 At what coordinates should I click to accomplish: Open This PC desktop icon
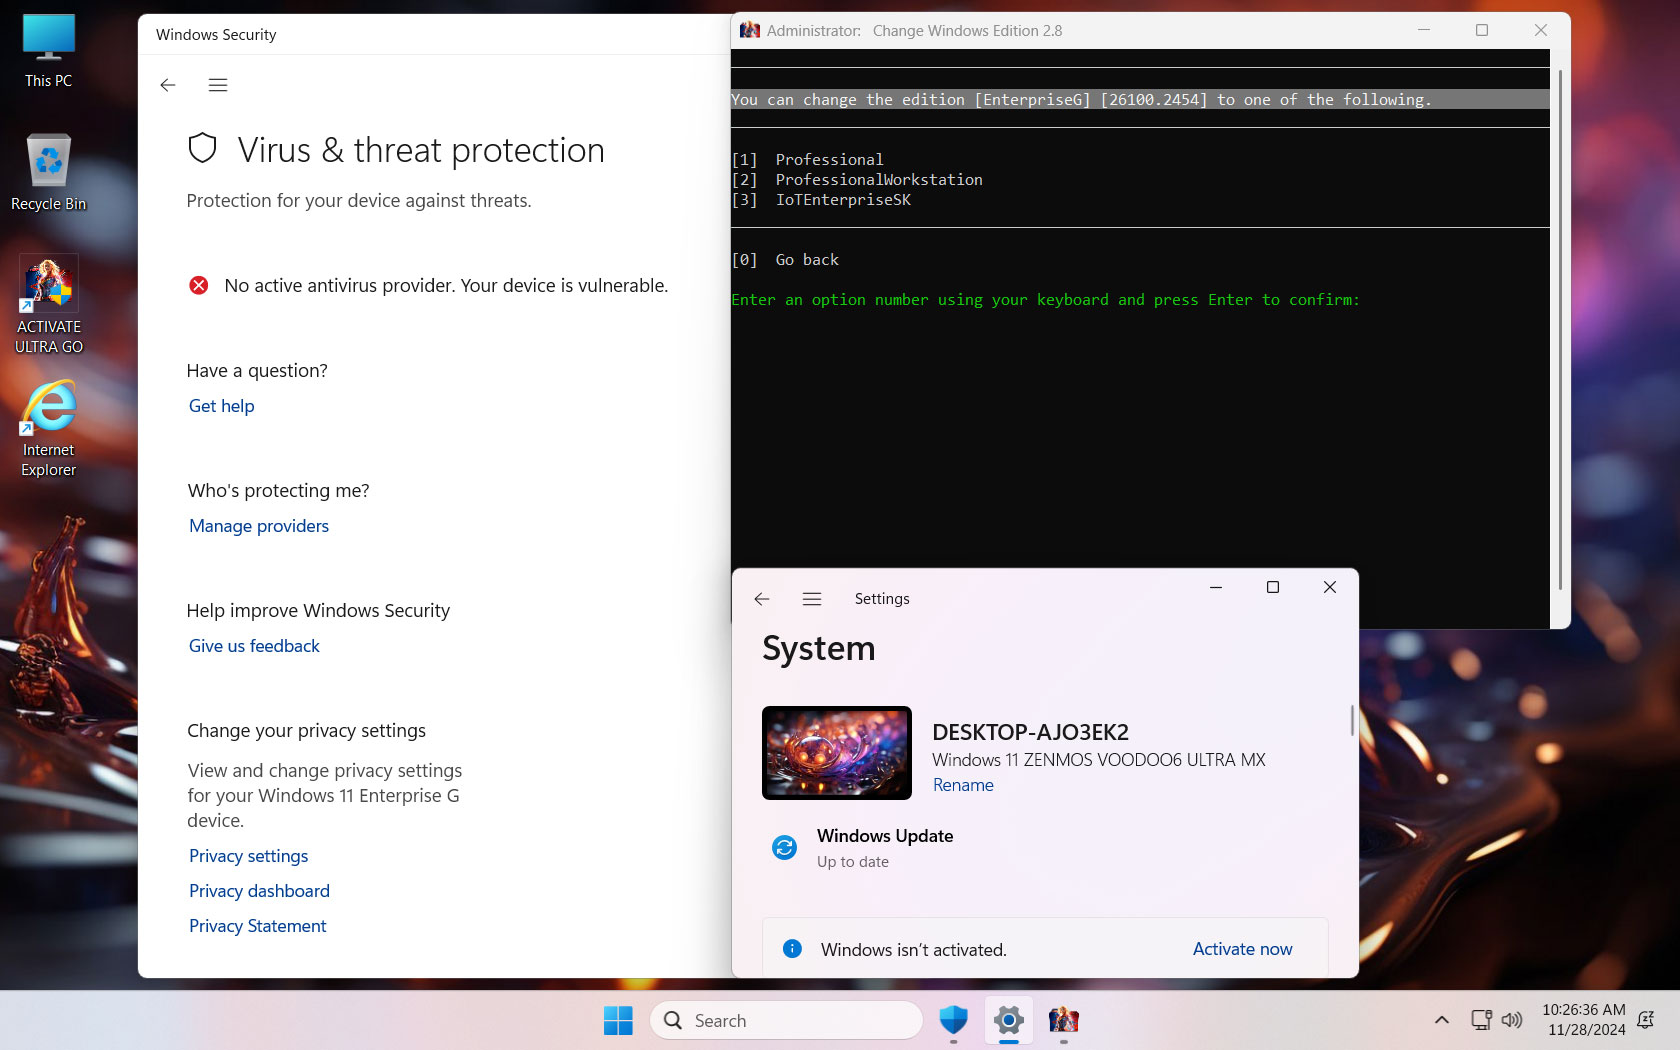[x=48, y=52]
